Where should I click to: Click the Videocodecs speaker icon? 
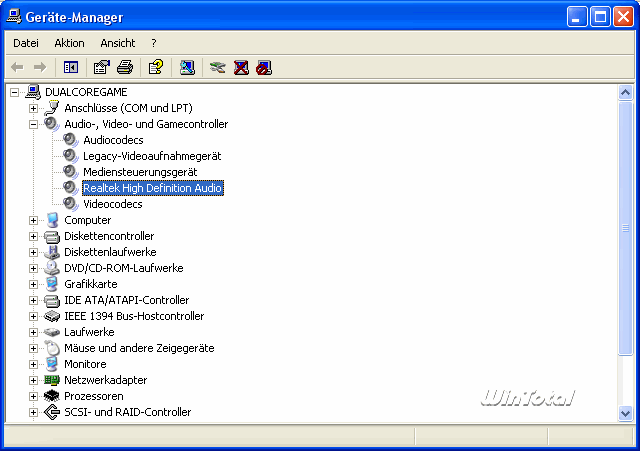(x=71, y=204)
